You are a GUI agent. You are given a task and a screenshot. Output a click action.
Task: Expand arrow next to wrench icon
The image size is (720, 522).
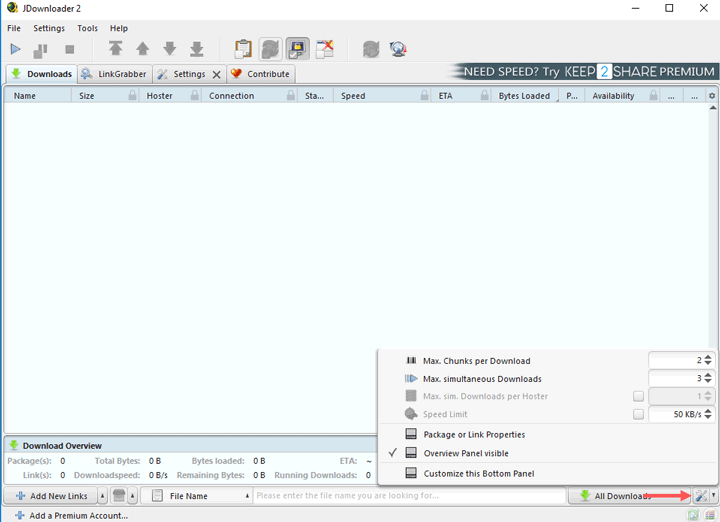[x=713, y=495]
